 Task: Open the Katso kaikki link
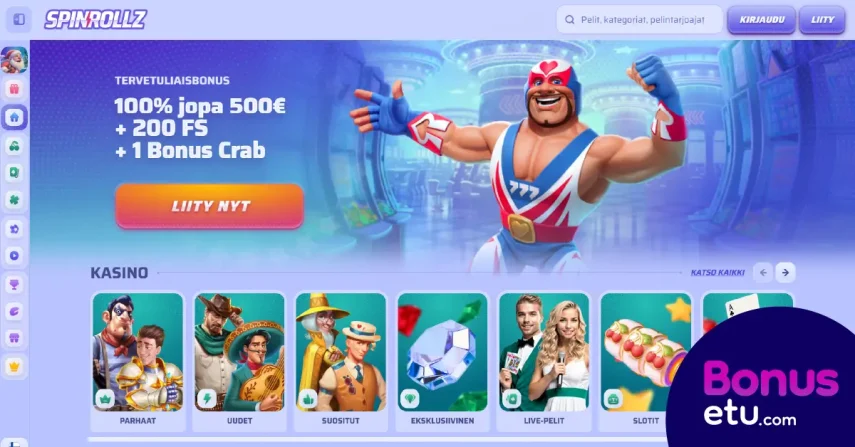tap(717, 273)
